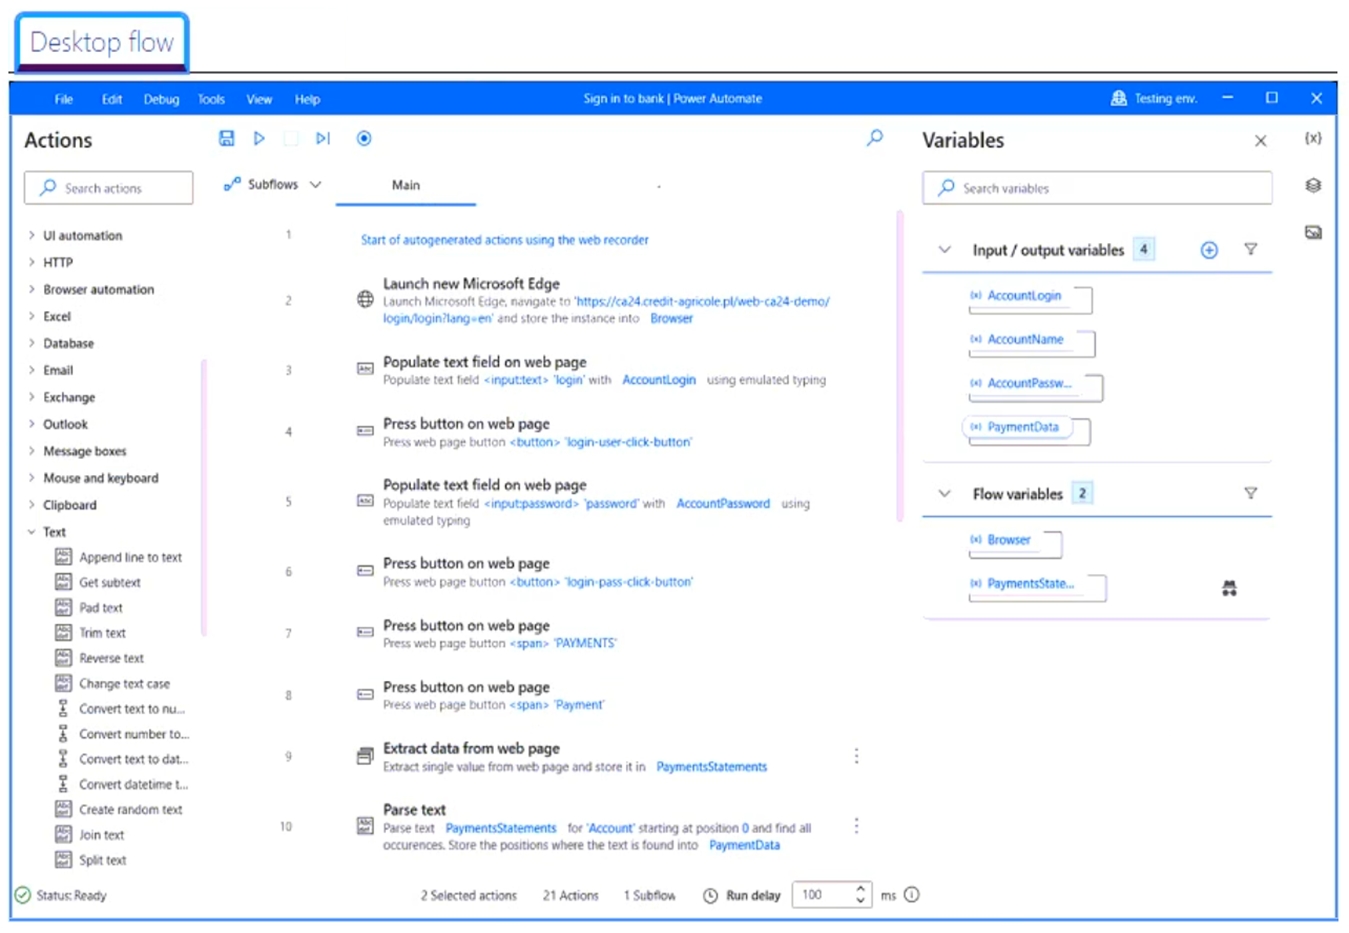1349x933 pixels.
Task: Click the Save flow icon
Action: pyautogui.click(x=227, y=139)
